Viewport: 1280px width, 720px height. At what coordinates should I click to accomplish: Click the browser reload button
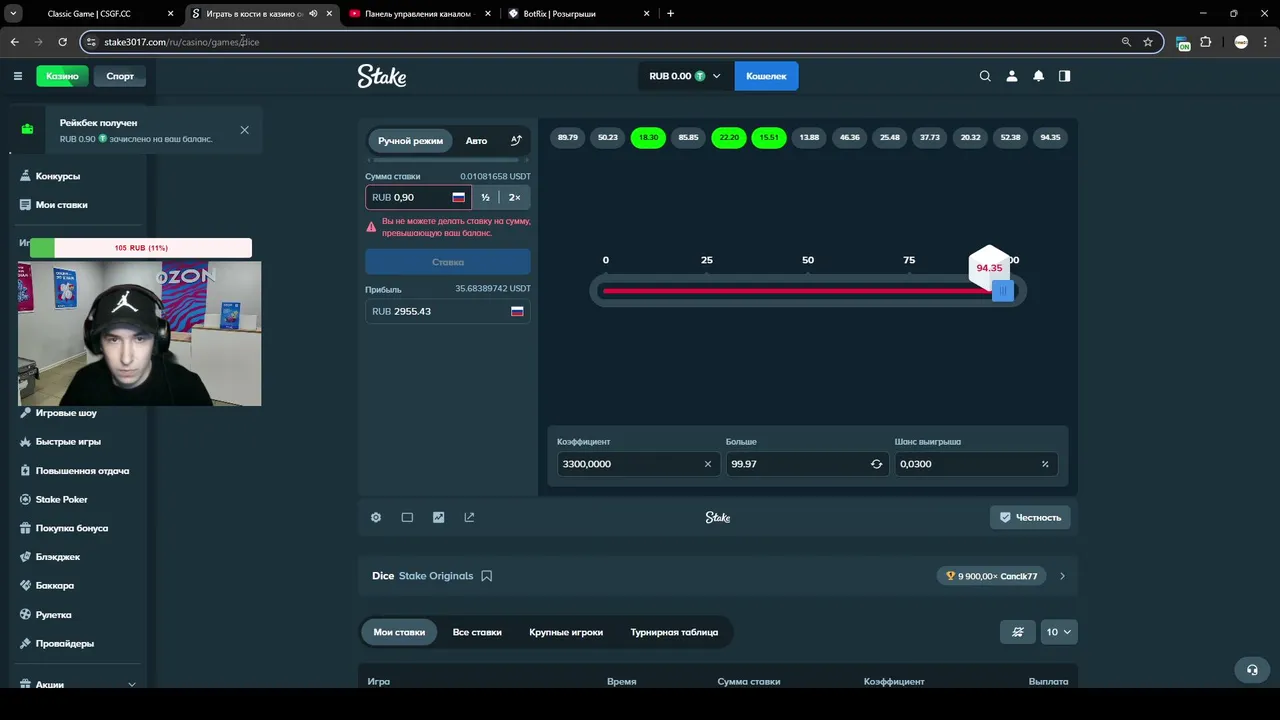(x=62, y=42)
